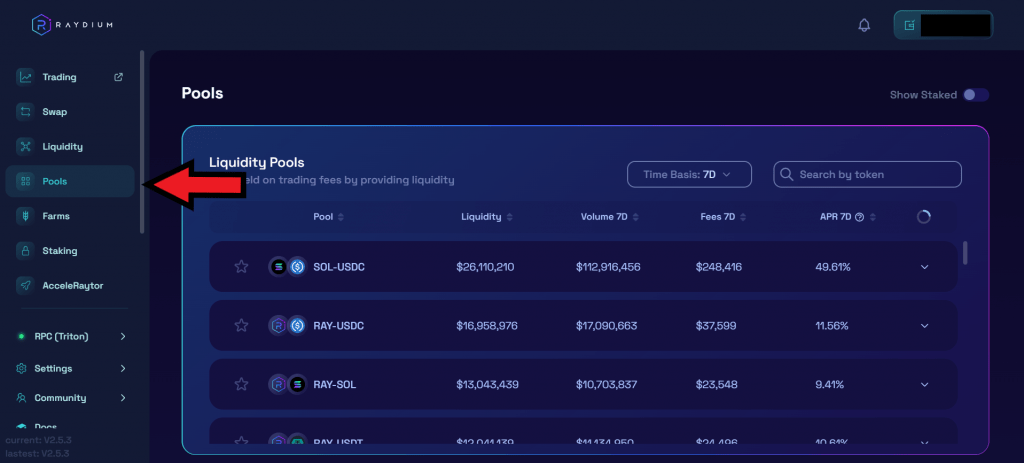Open the Farms menu item

click(56, 216)
